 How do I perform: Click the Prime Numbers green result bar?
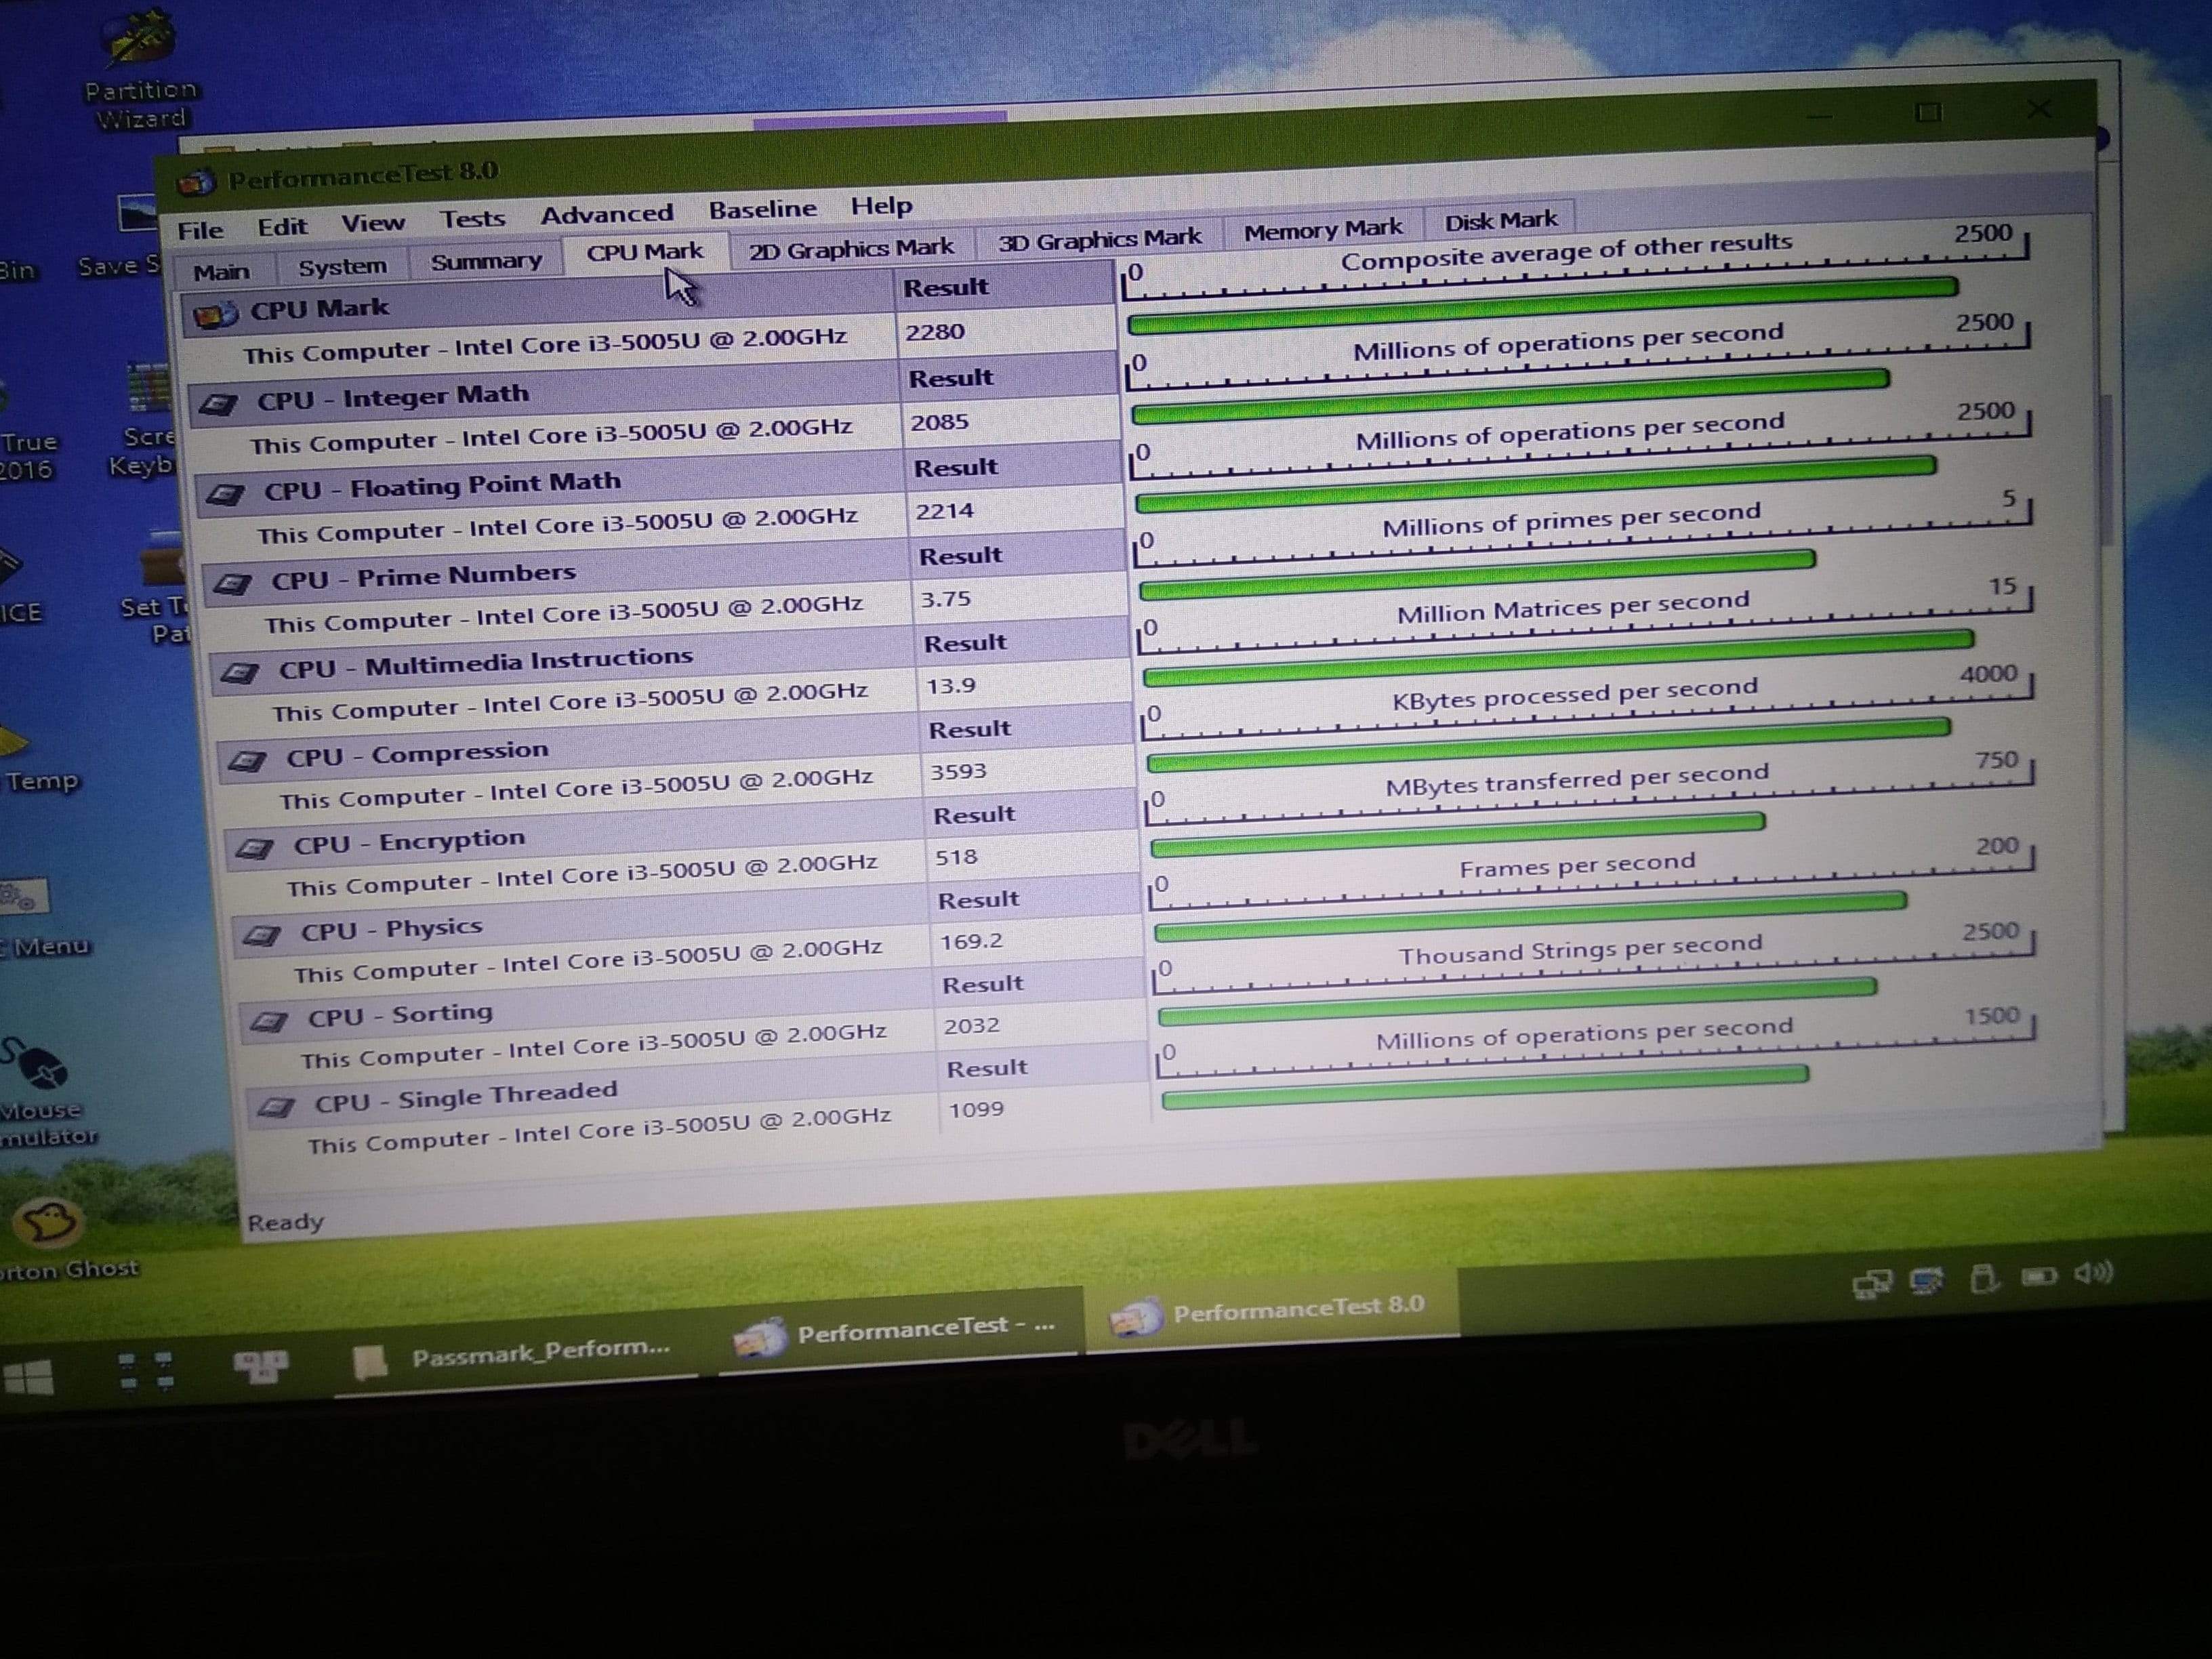click(x=1477, y=574)
